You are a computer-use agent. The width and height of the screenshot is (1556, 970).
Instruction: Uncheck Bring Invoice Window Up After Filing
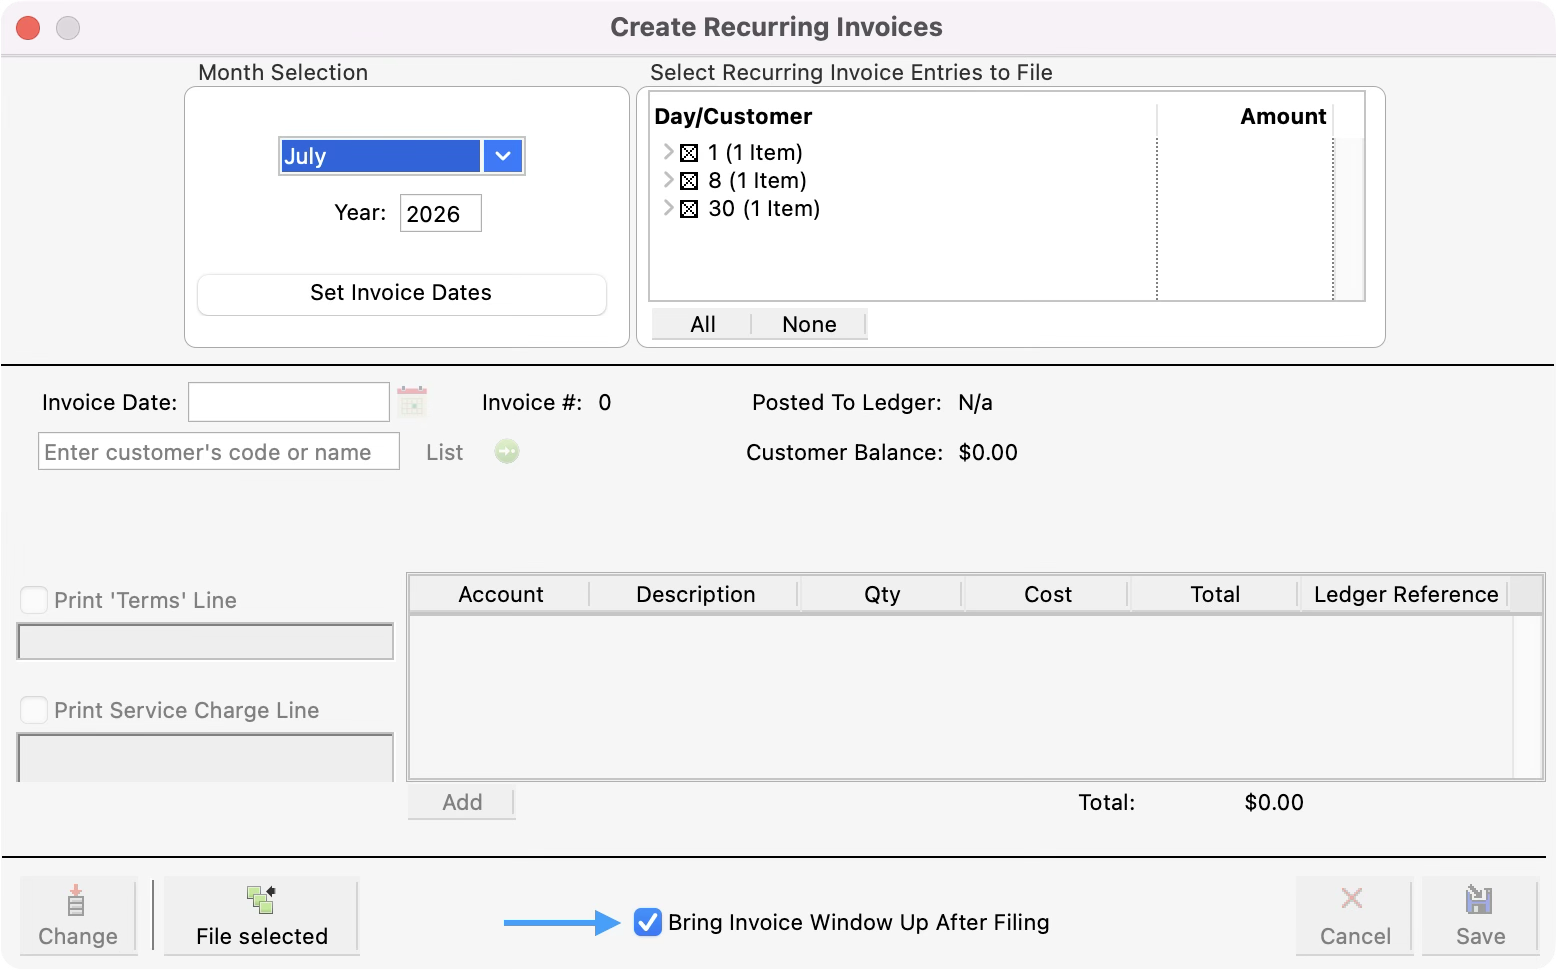[x=648, y=922]
